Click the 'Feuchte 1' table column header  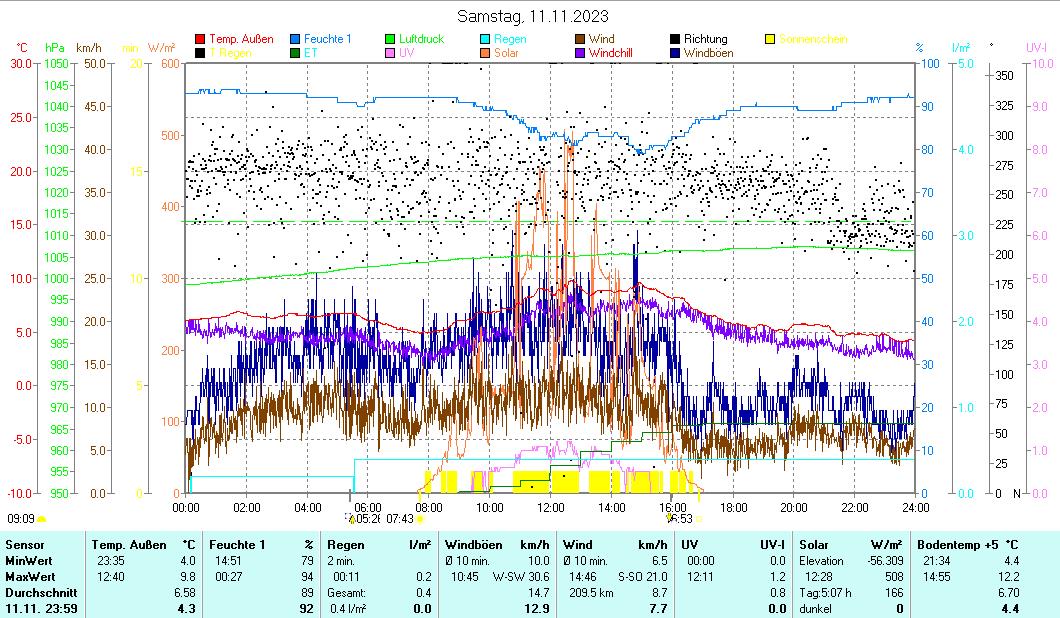pos(237,545)
